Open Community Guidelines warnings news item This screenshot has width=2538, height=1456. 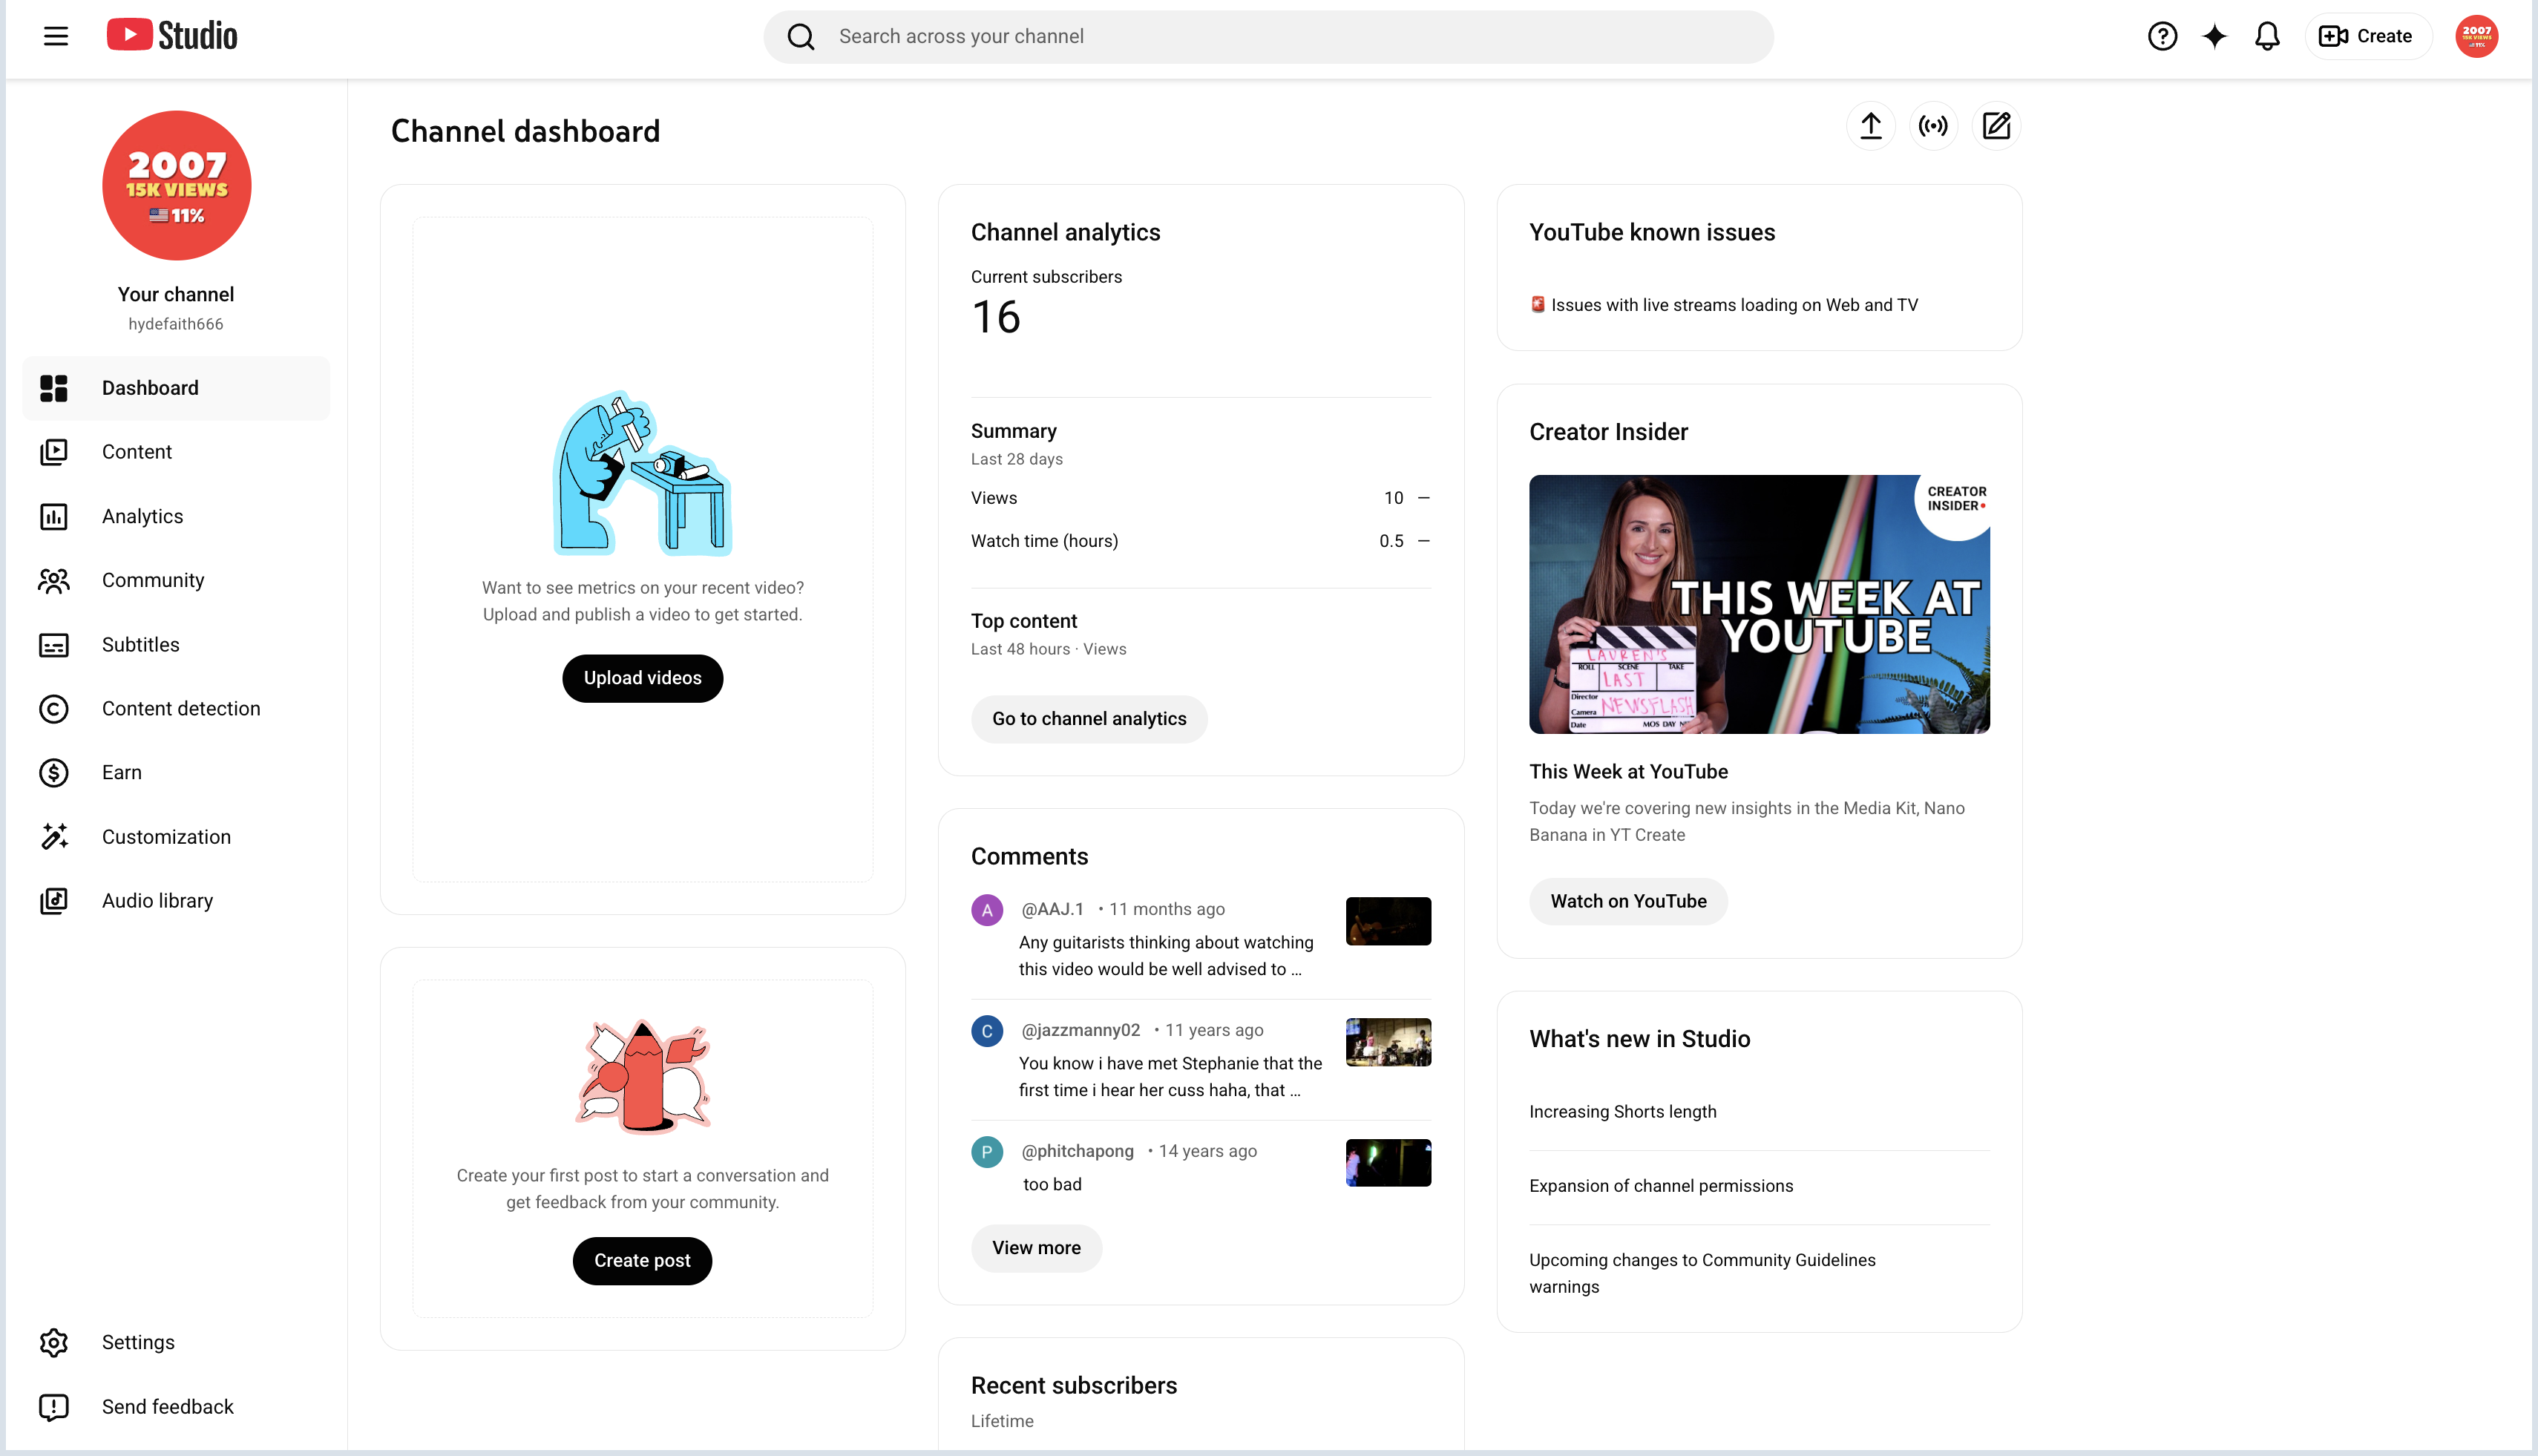(x=1702, y=1273)
